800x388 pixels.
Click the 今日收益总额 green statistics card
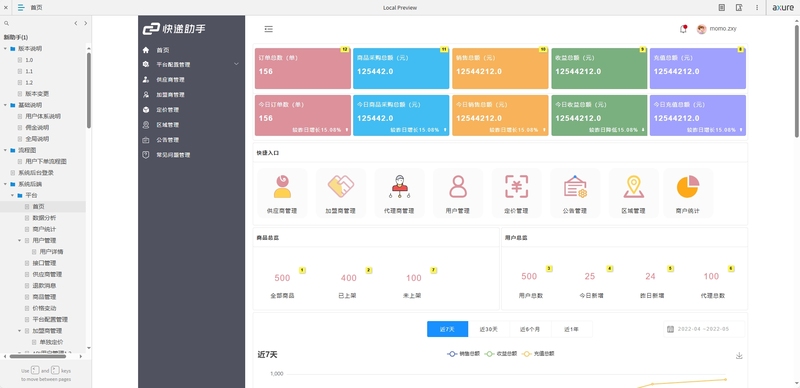click(x=599, y=115)
